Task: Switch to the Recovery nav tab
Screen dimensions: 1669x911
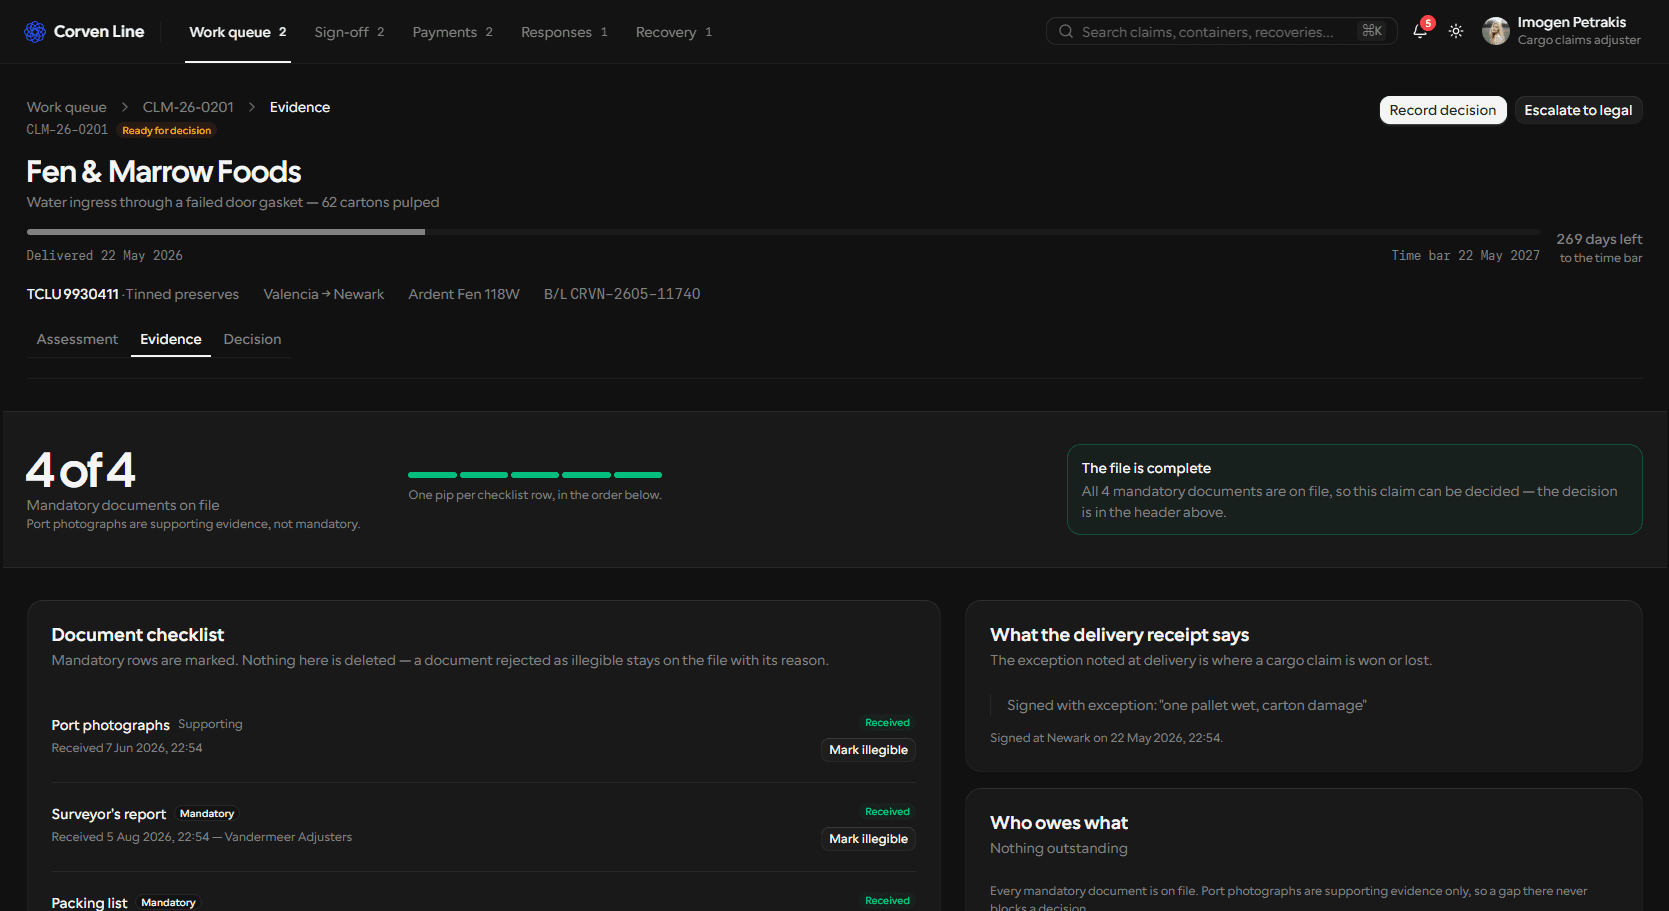Action: click(x=674, y=32)
